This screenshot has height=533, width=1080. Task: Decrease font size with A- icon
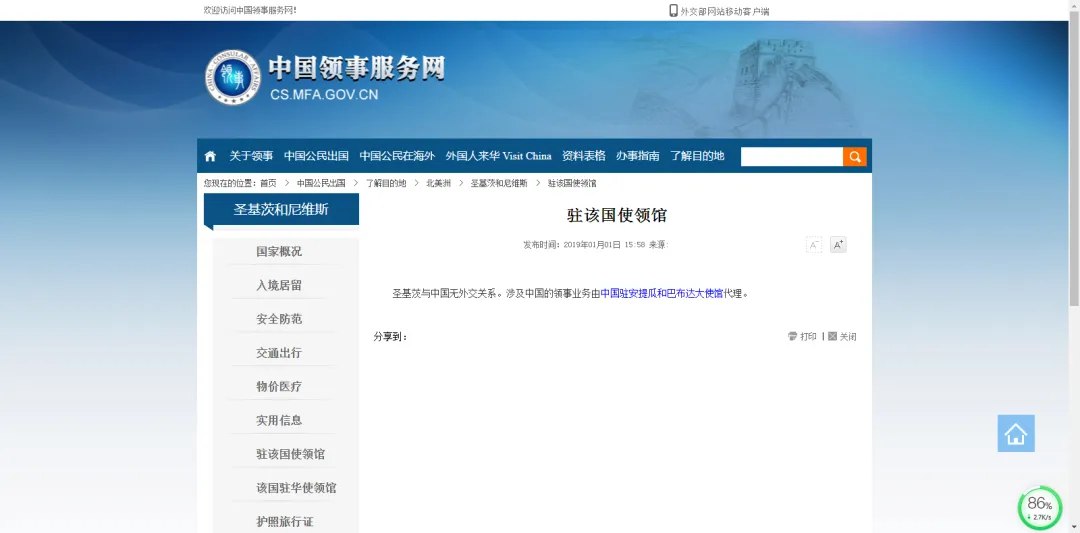click(814, 245)
